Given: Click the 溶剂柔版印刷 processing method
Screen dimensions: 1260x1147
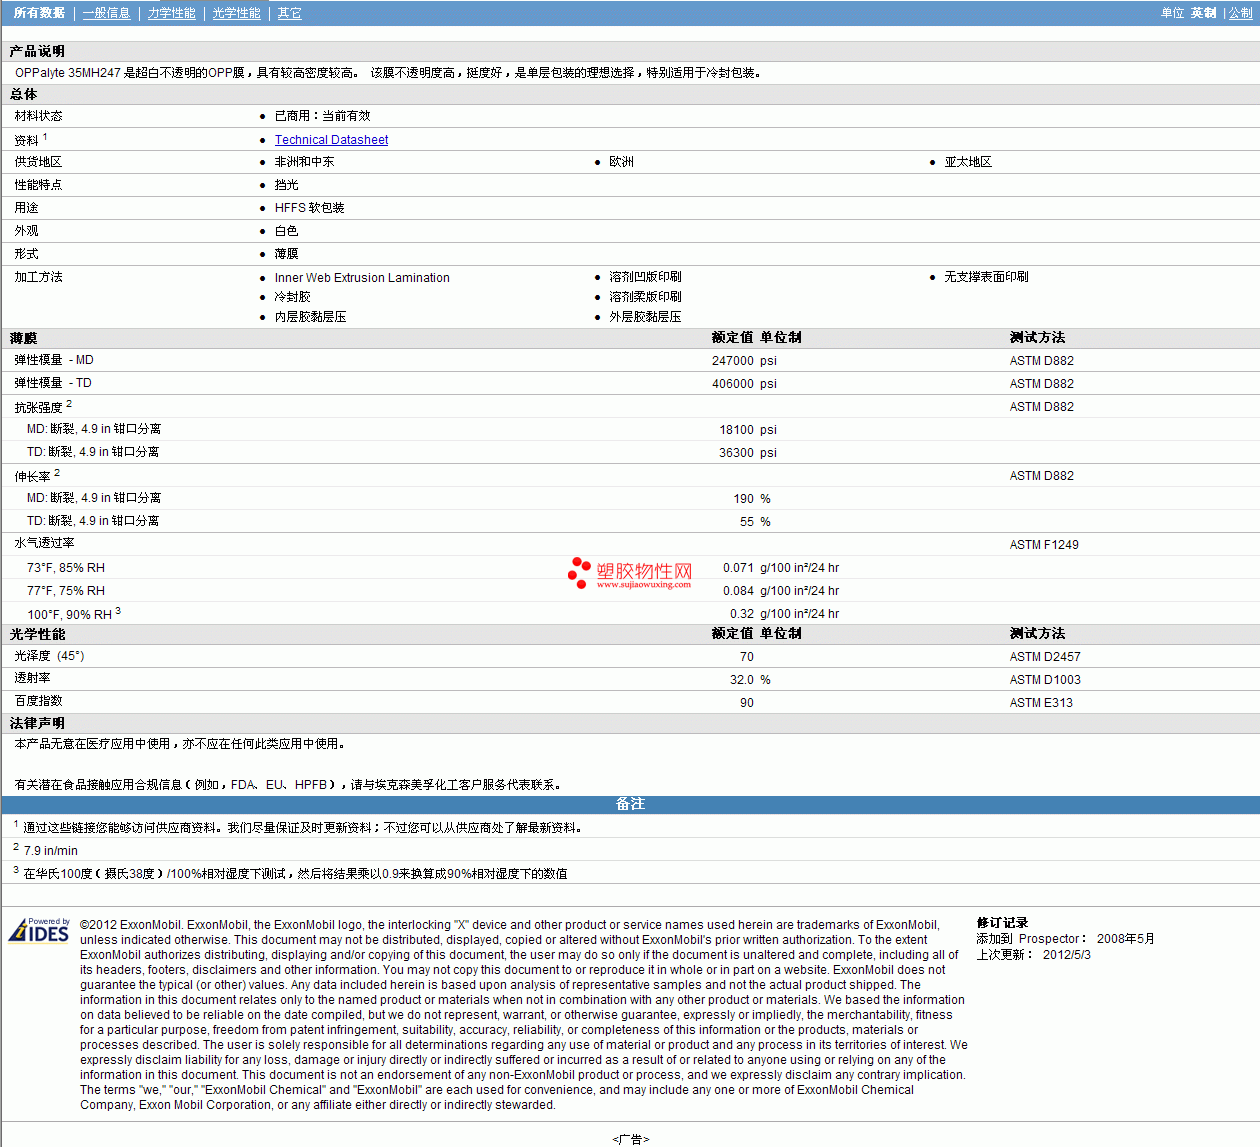Looking at the screenshot, I should point(645,297).
